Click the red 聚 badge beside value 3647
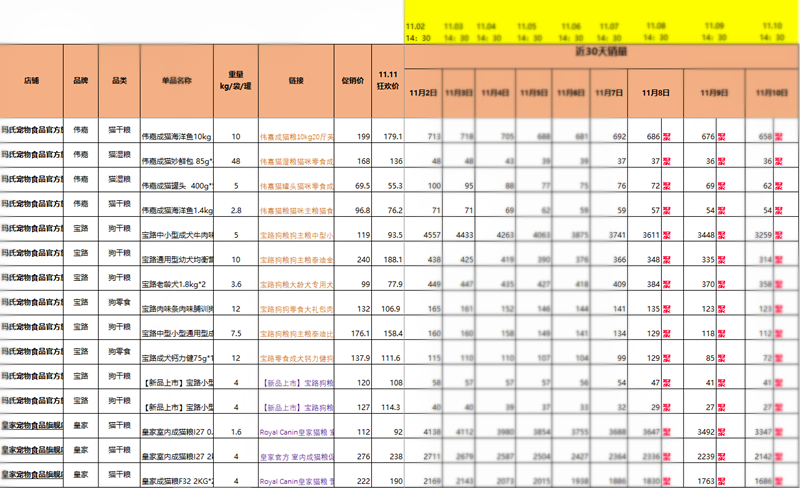Screen dimensions: 800x488 666,432
